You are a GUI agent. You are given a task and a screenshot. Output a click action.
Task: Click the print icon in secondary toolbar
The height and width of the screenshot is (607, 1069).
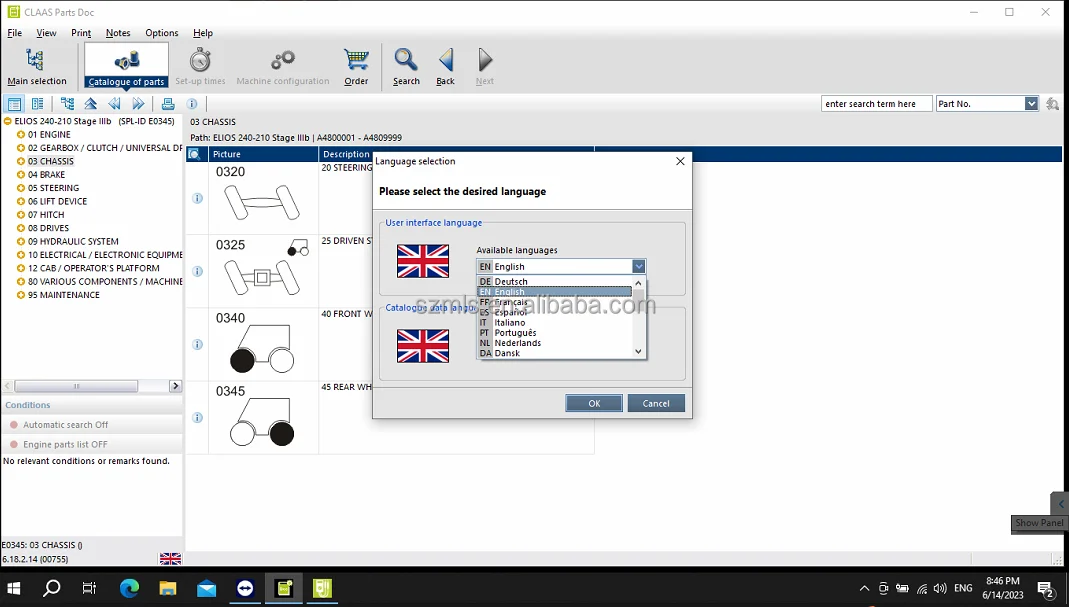click(x=168, y=104)
